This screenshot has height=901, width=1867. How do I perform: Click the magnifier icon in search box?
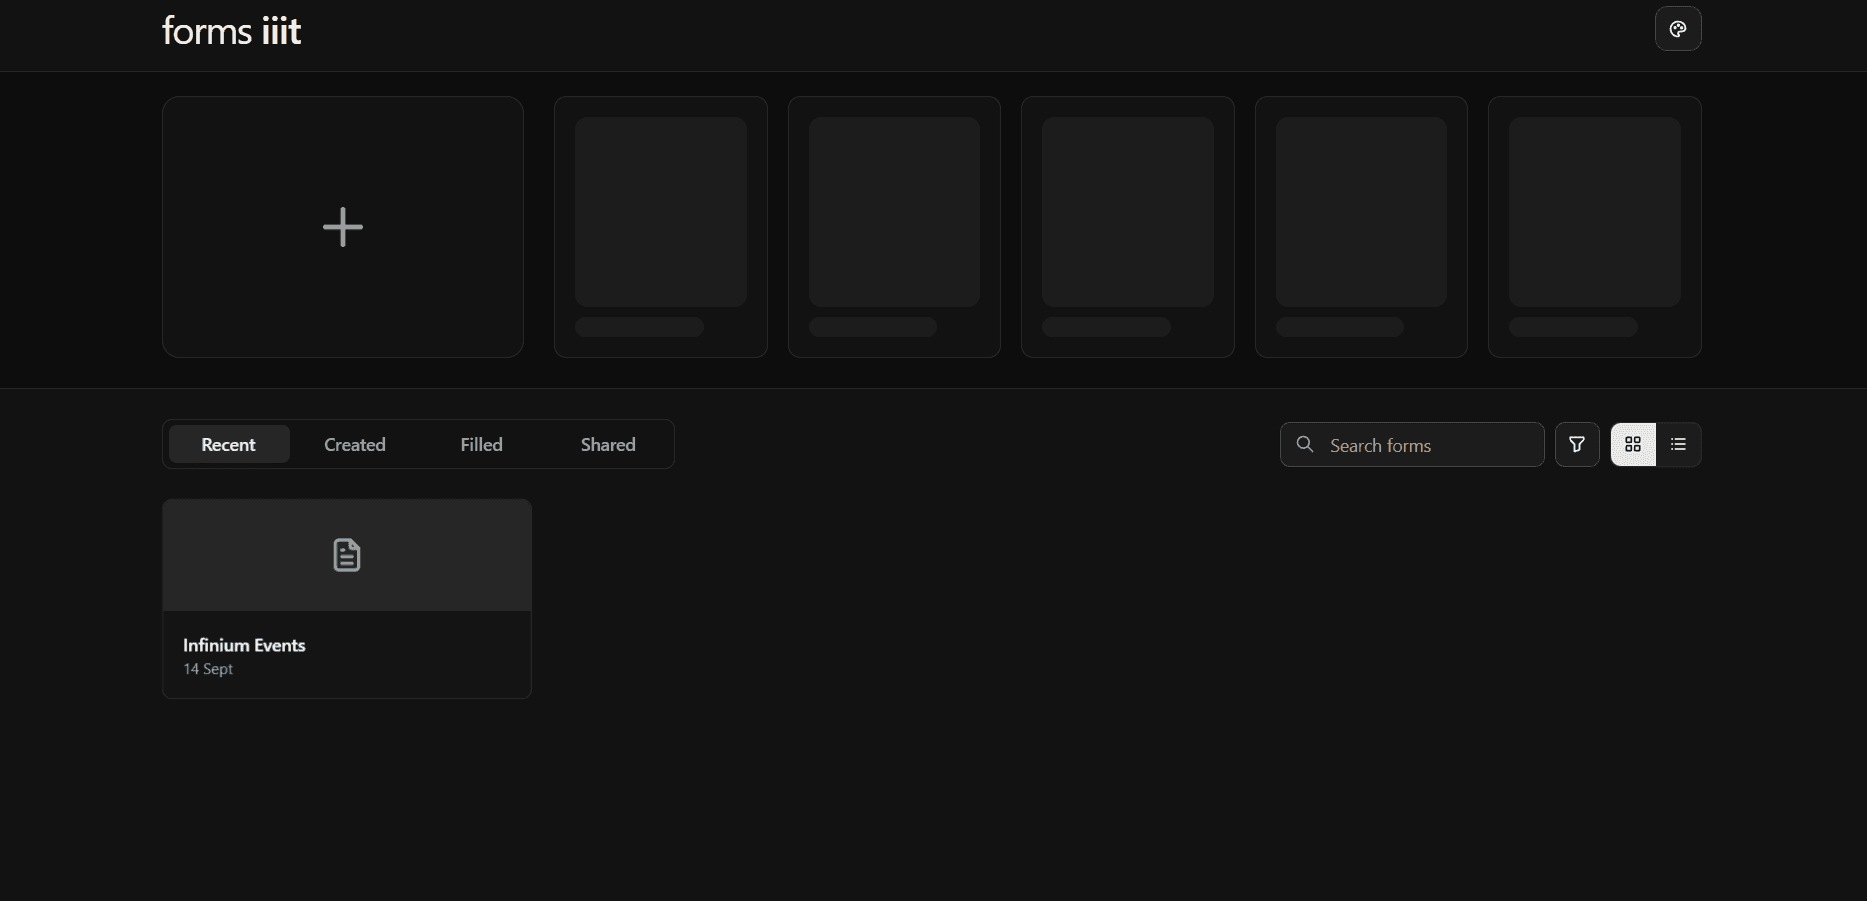pyautogui.click(x=1305, y=444)
